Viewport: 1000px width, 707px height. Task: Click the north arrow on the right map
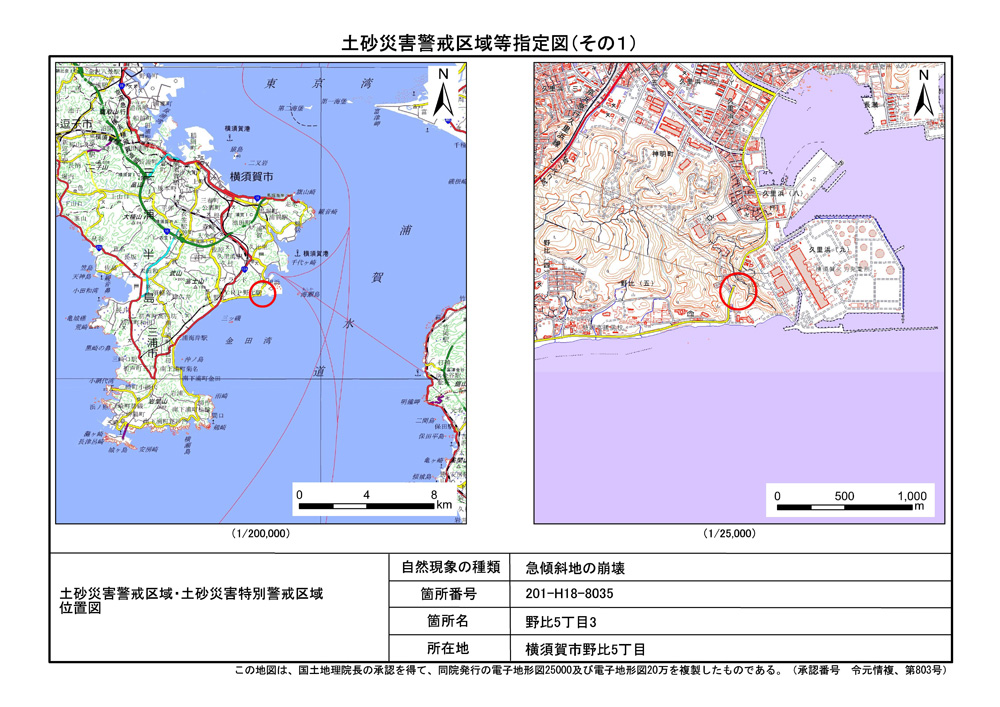click(924, 95)
